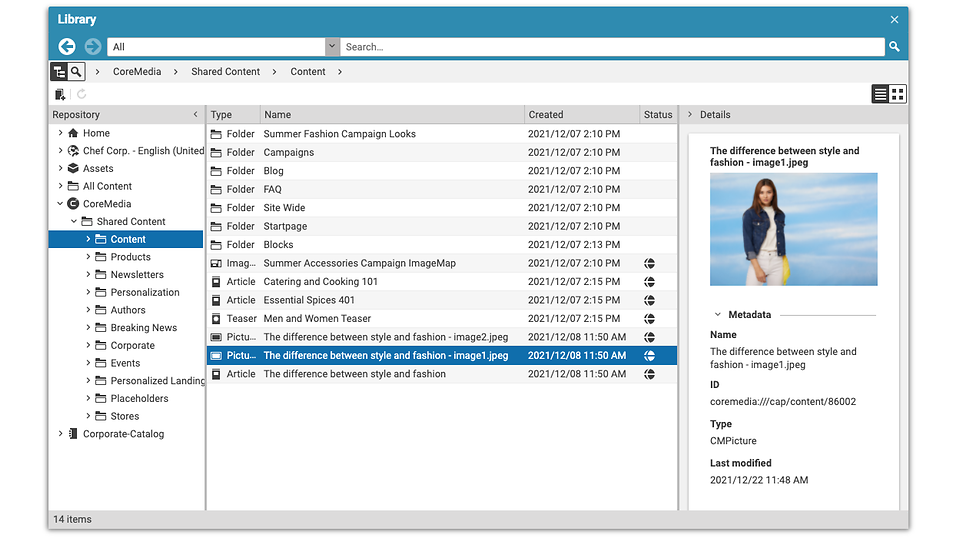Click the content ID coremedia:///cap/content/86002
The width and height of the screenshot is (960, 540).
(783, 402)
